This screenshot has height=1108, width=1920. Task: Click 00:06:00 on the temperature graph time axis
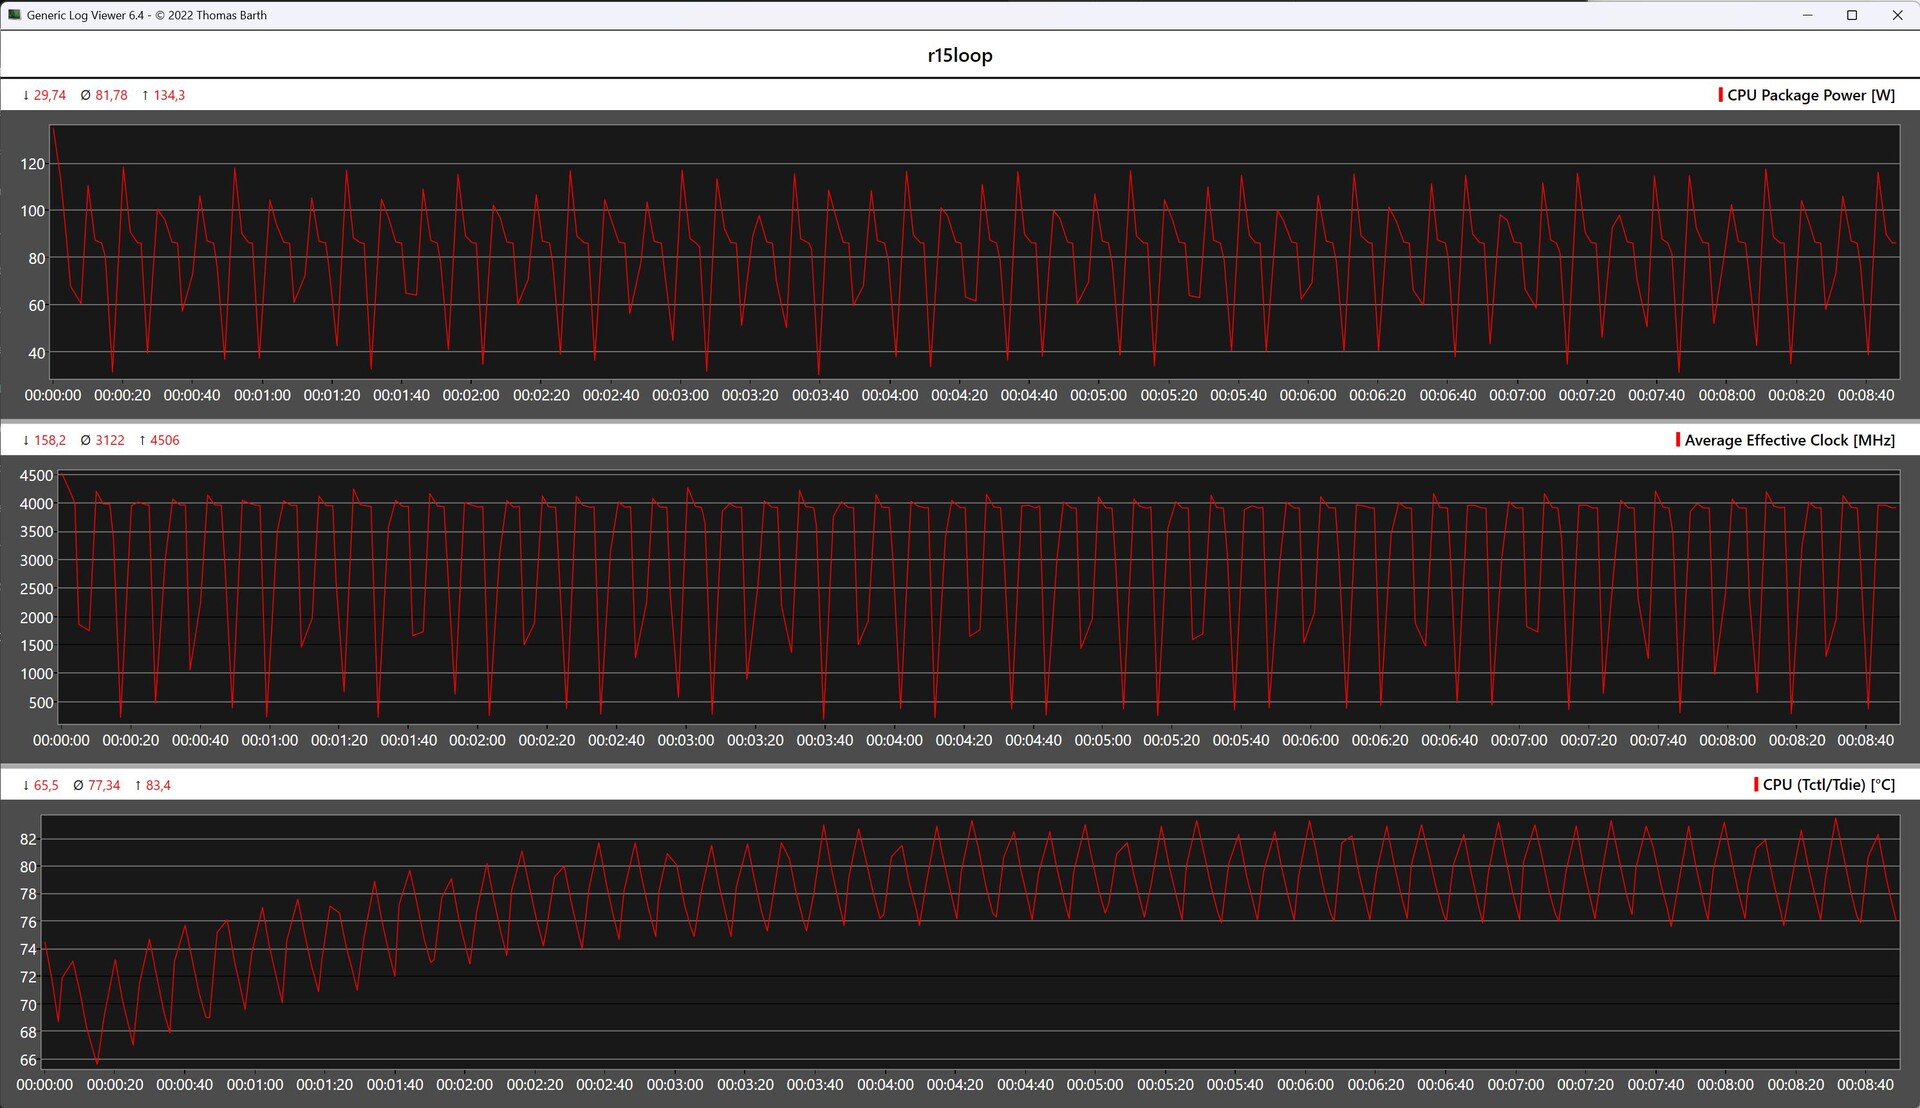[1305, 1084]
